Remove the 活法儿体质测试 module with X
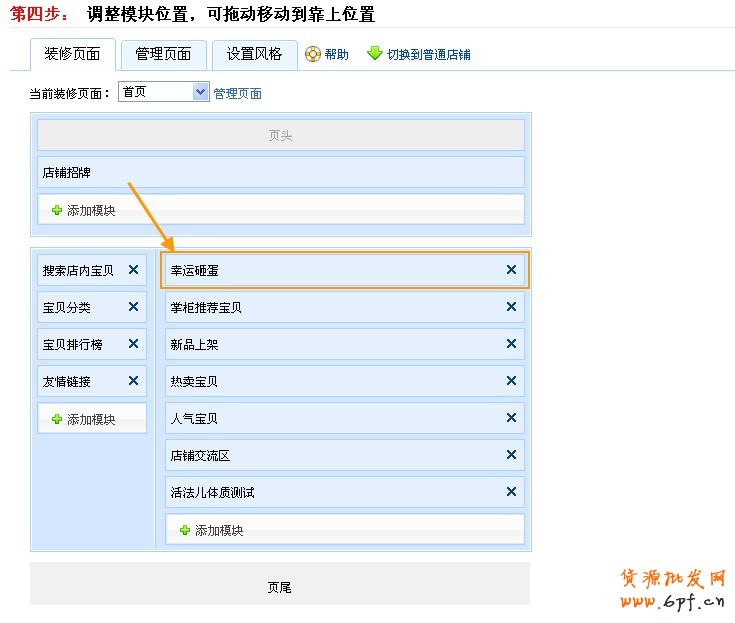 pos(511,492)
